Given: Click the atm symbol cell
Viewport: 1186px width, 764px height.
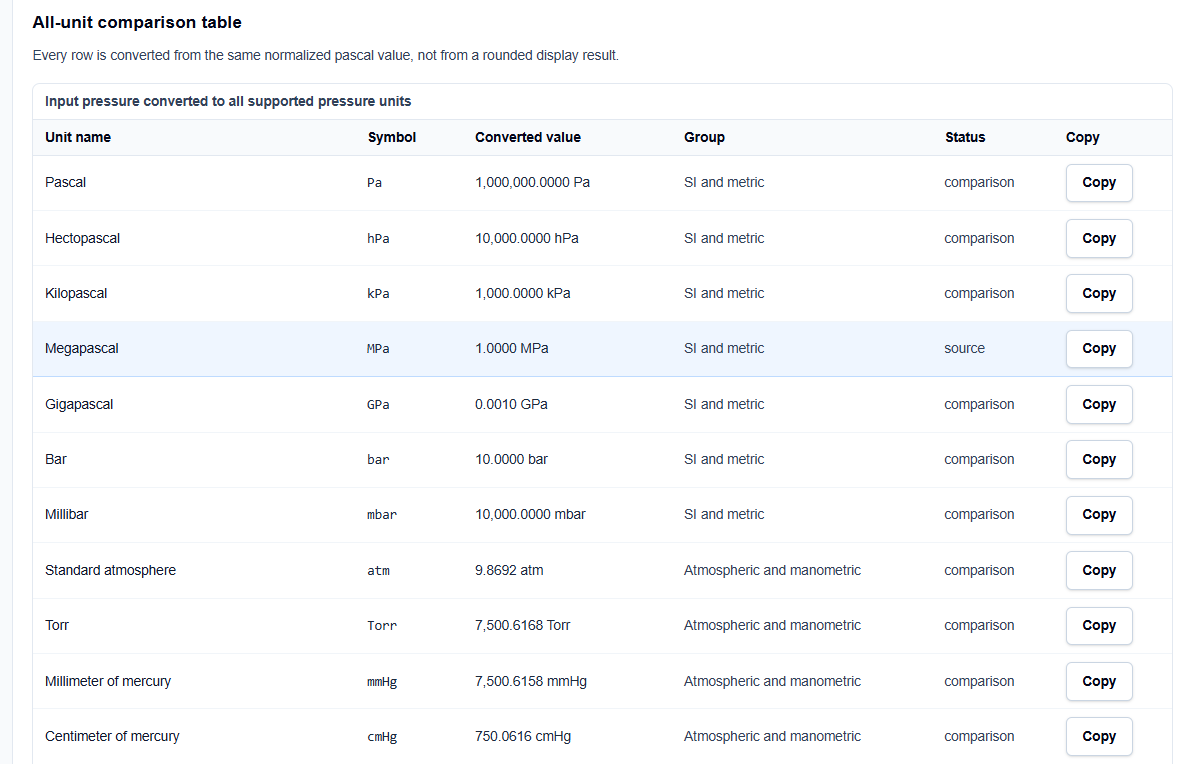Looking at the screenshot, I should pyautogui.click(x=378, y=571).
